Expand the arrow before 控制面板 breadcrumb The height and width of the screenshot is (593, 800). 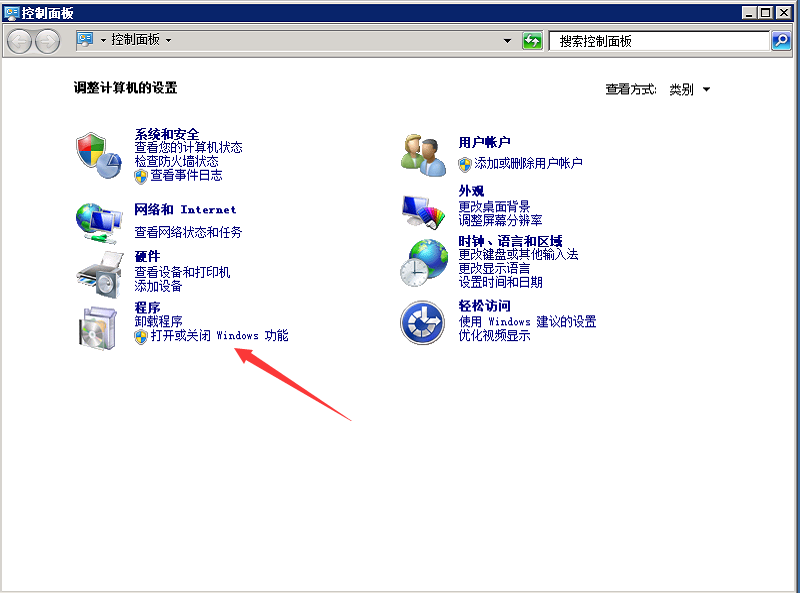coord(103,40)
